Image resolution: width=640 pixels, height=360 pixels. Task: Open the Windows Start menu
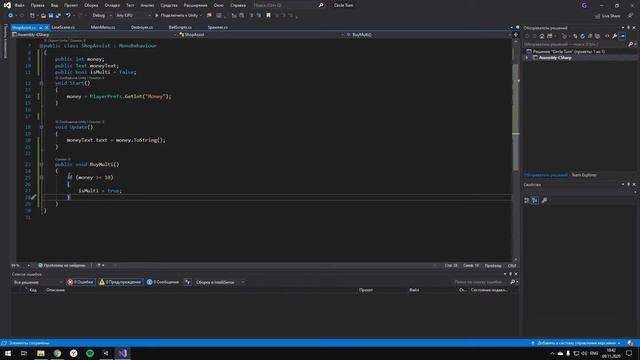8,353
